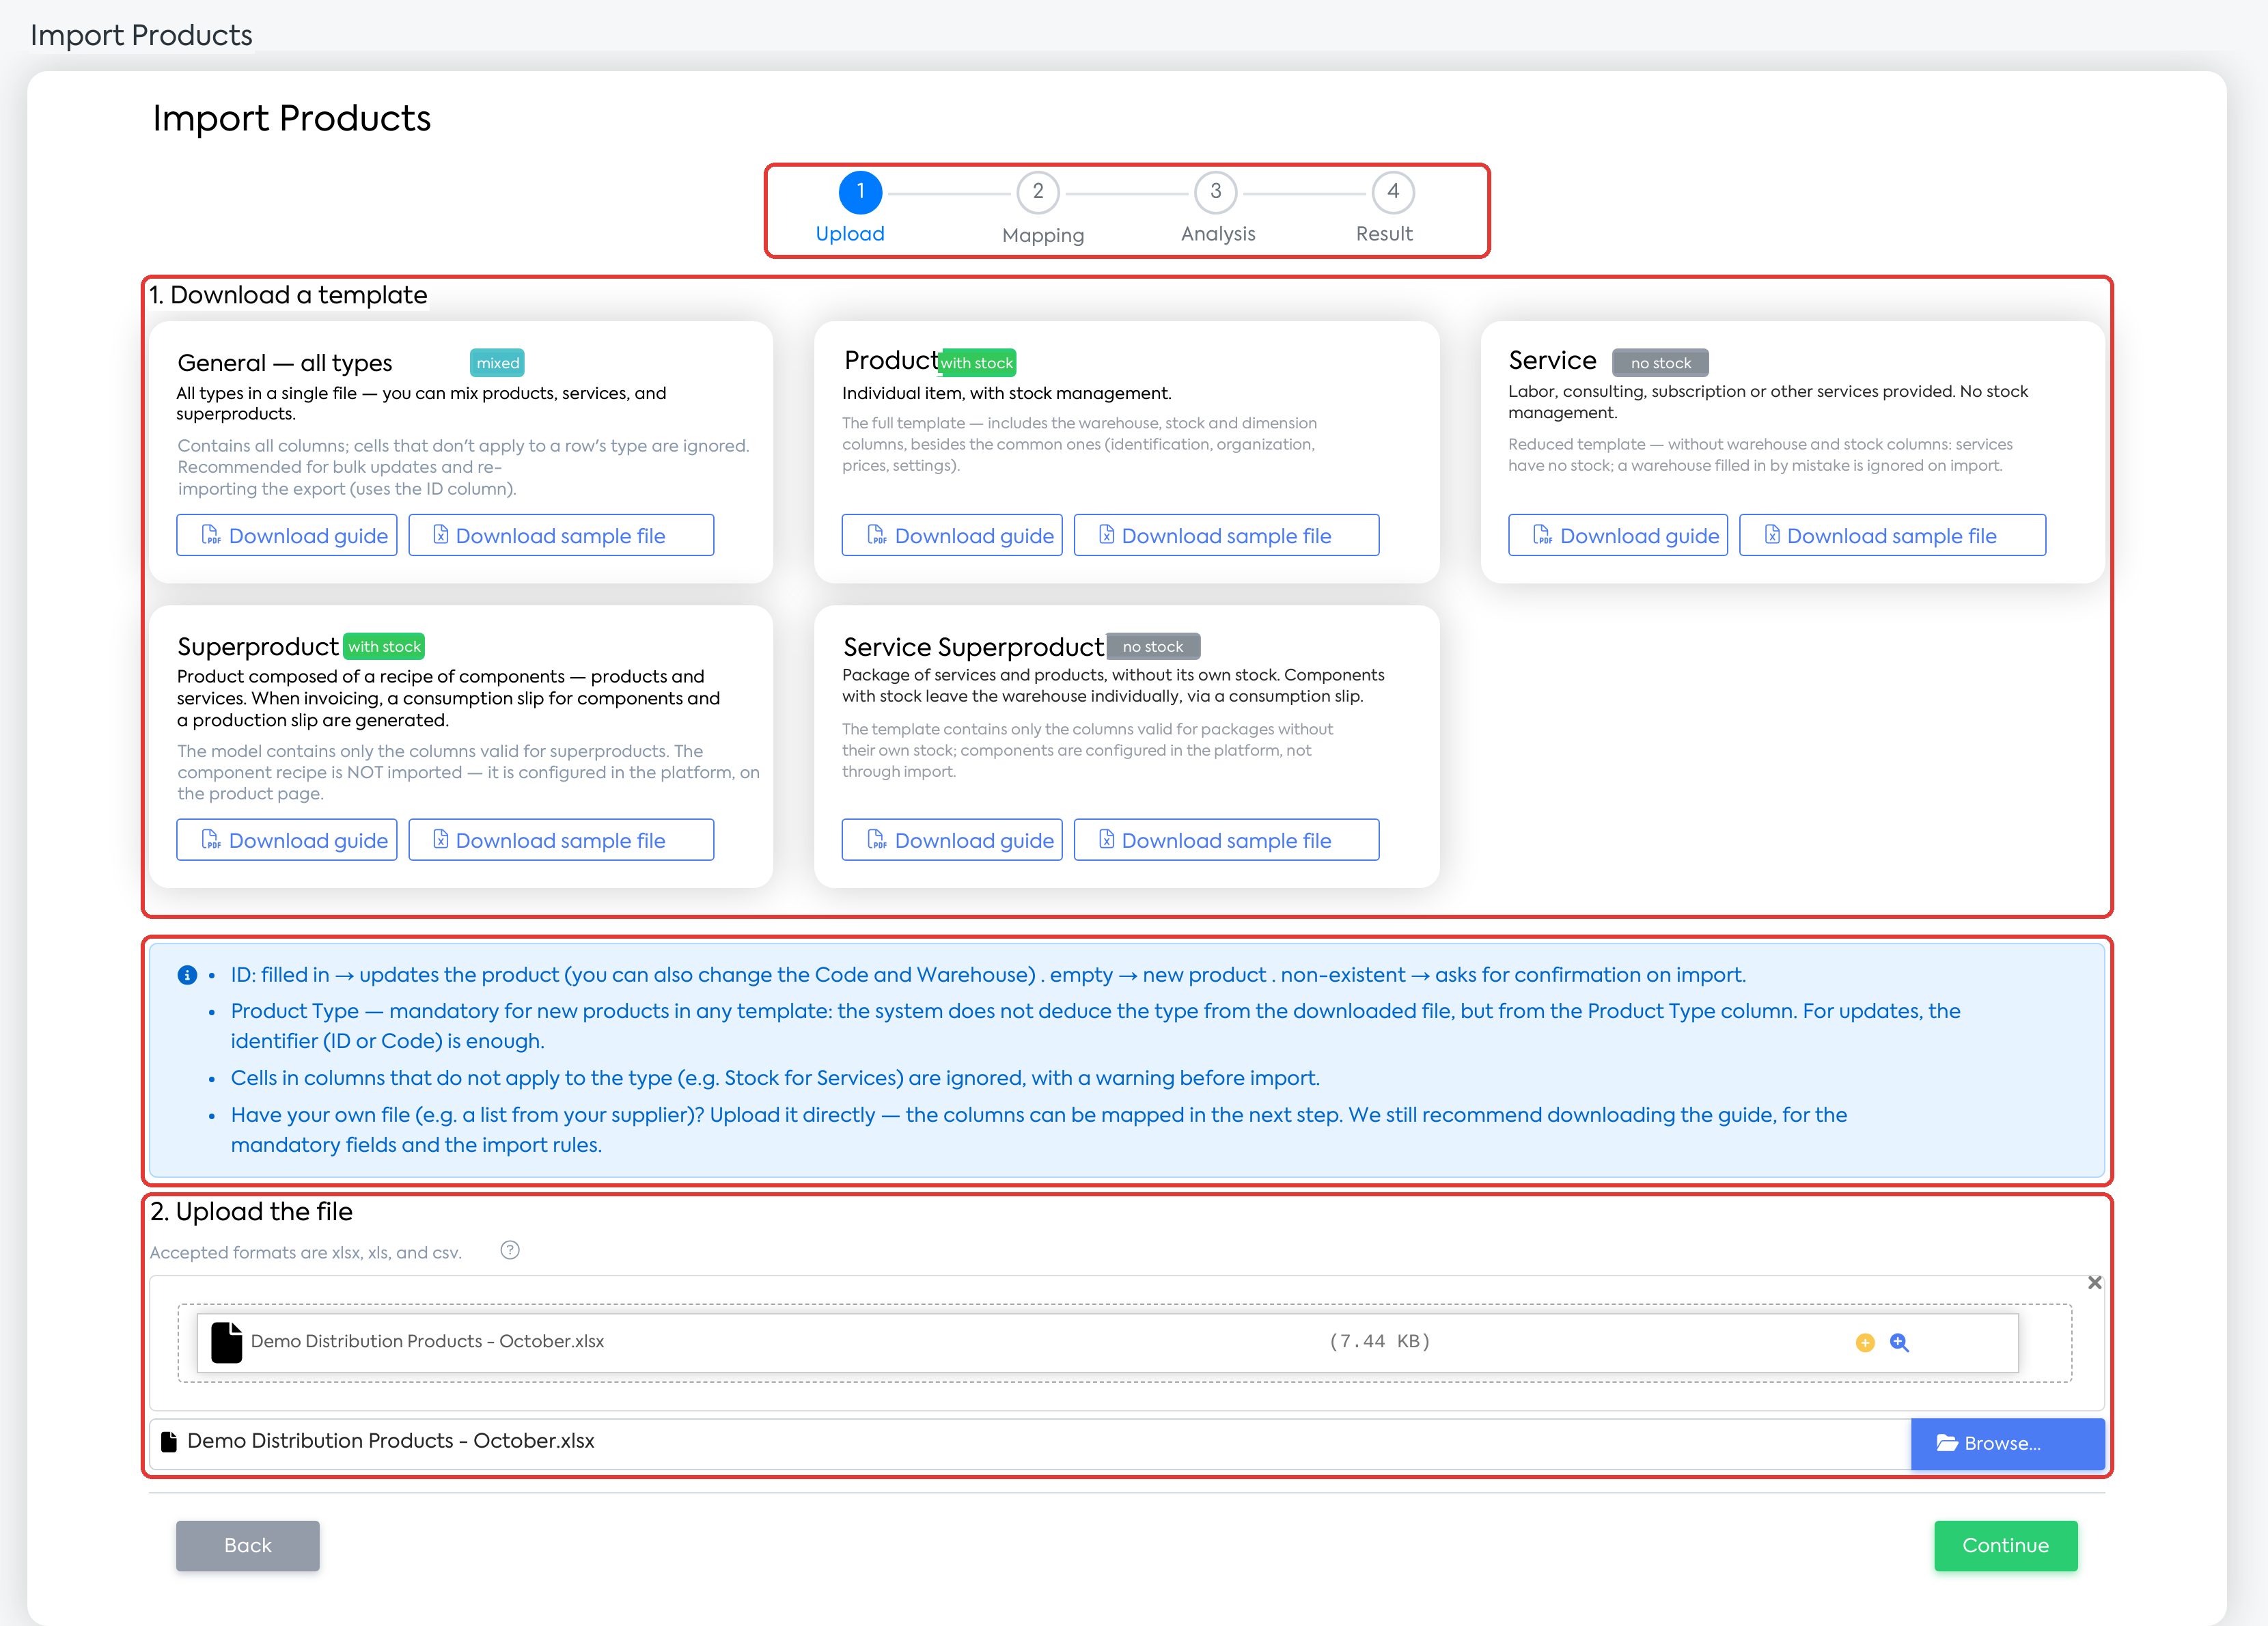Click the 'mixed' badge on the General card

498,363
